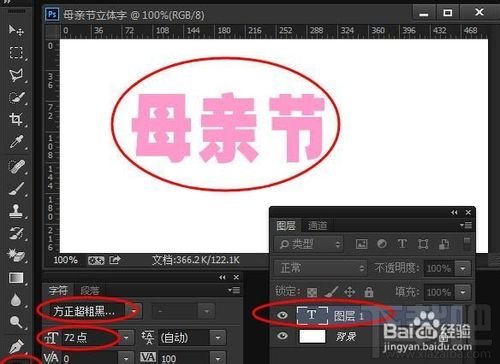Lock image pixels with brush icon
Screen dimensions: 500x364
point(331,292)
